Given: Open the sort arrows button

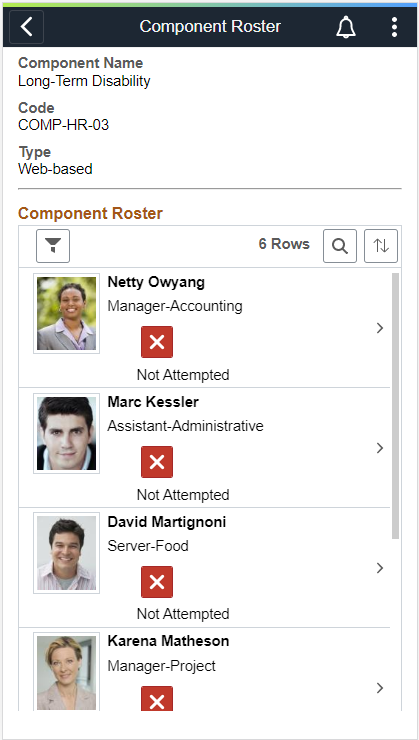Looking at the screenshot, I should click(x=381, y=246).
